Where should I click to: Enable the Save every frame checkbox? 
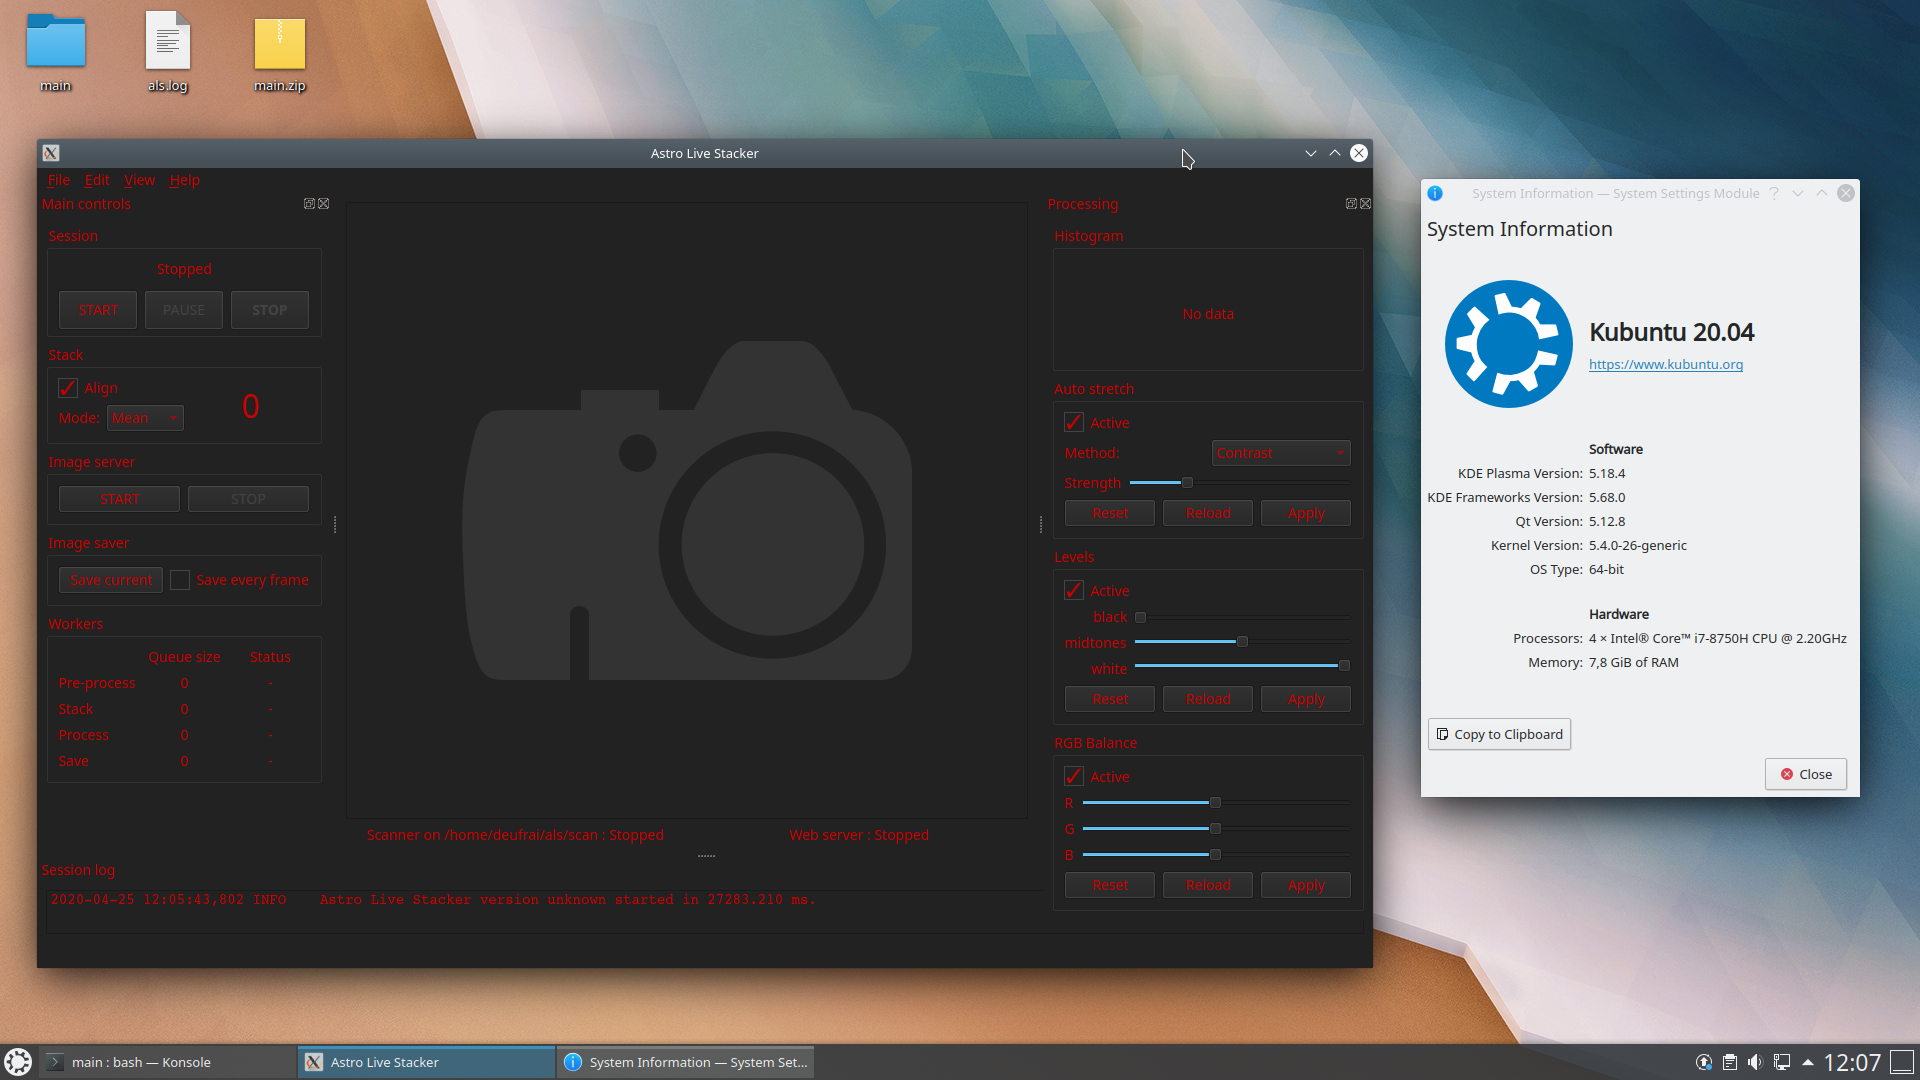coord(180,580)
